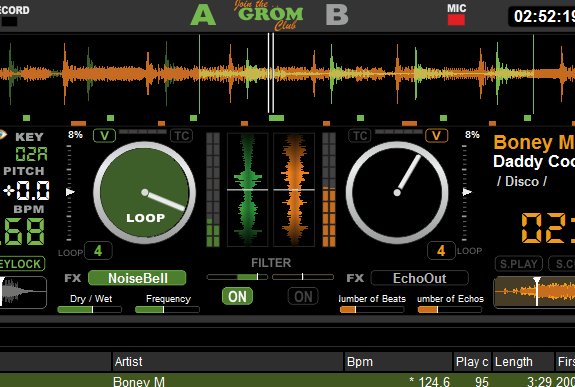Screen dimensions: 575x387
Task: Click the +0.0 pitch value
Action: pyautogui.click(x=26, y=191)
